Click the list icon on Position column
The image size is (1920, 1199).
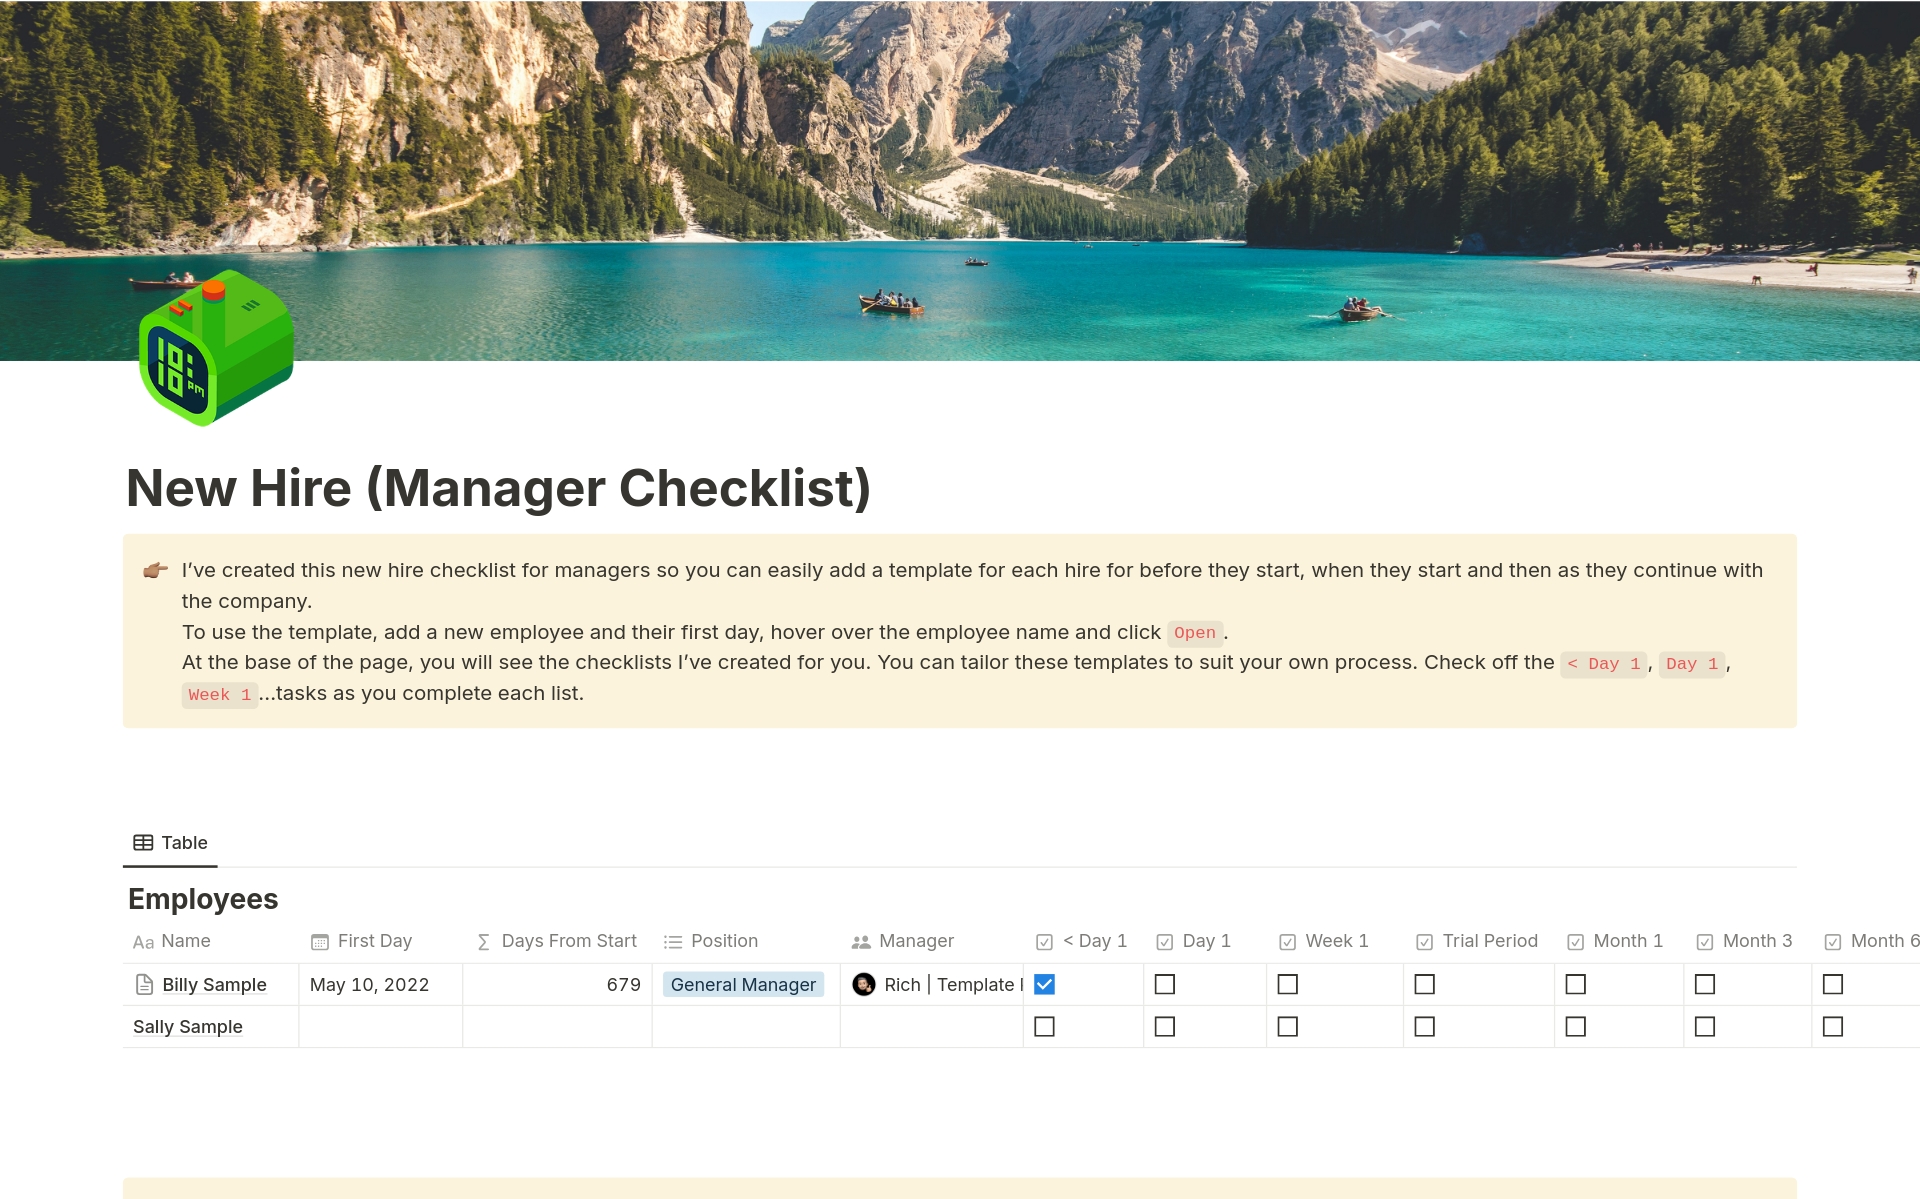(x=673, y=942)
